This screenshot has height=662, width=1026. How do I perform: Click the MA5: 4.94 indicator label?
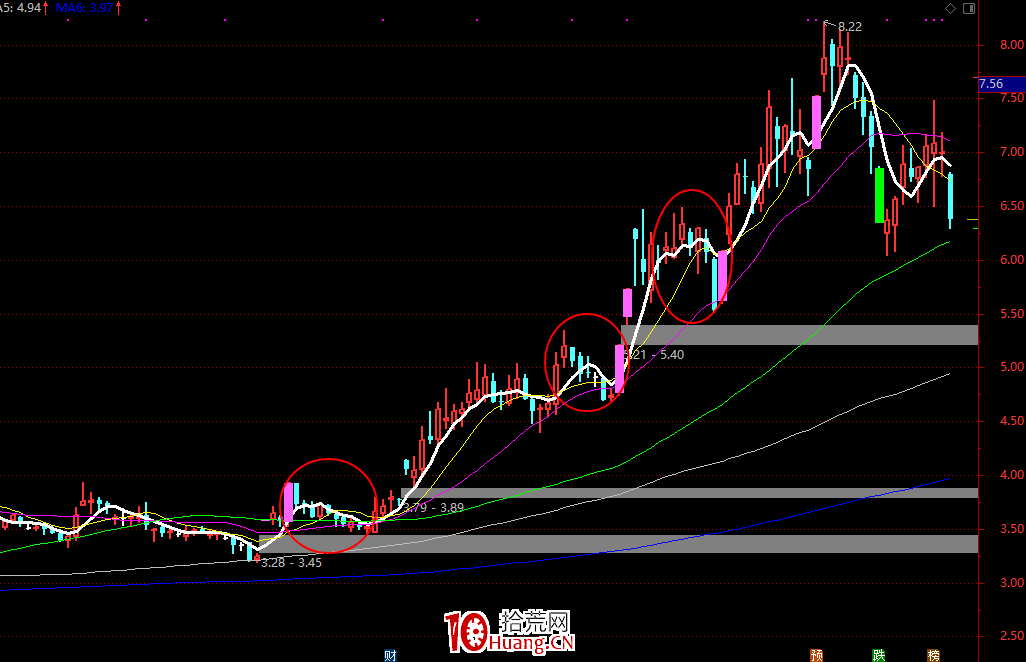(x=24, y=8)
